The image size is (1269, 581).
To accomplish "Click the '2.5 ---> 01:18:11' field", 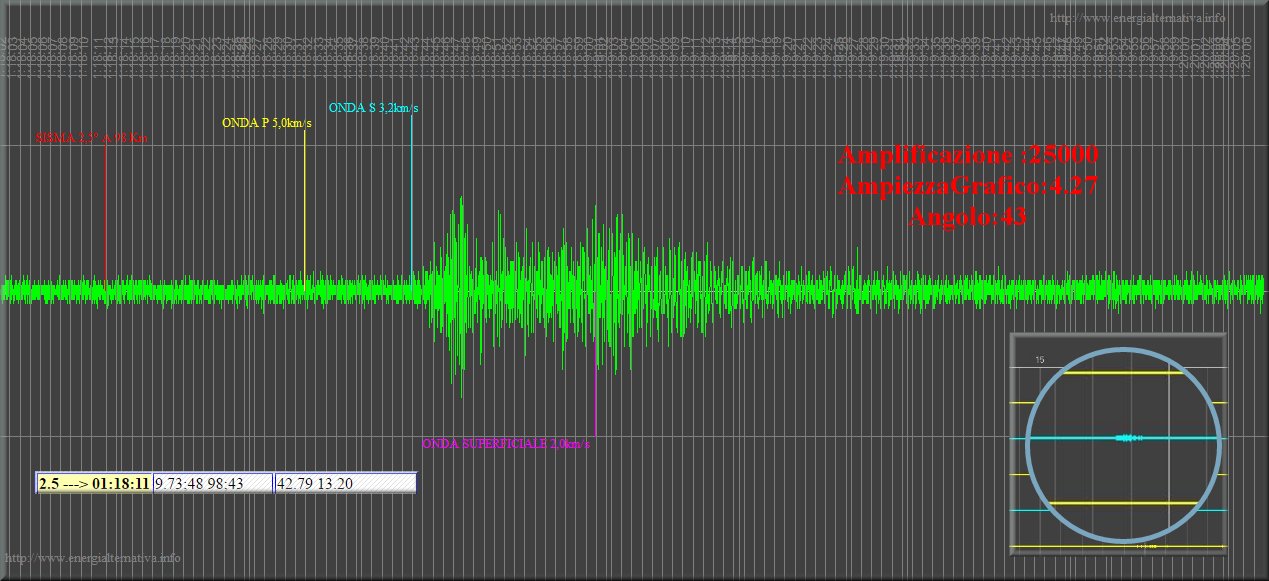I will tap(94, 483).
